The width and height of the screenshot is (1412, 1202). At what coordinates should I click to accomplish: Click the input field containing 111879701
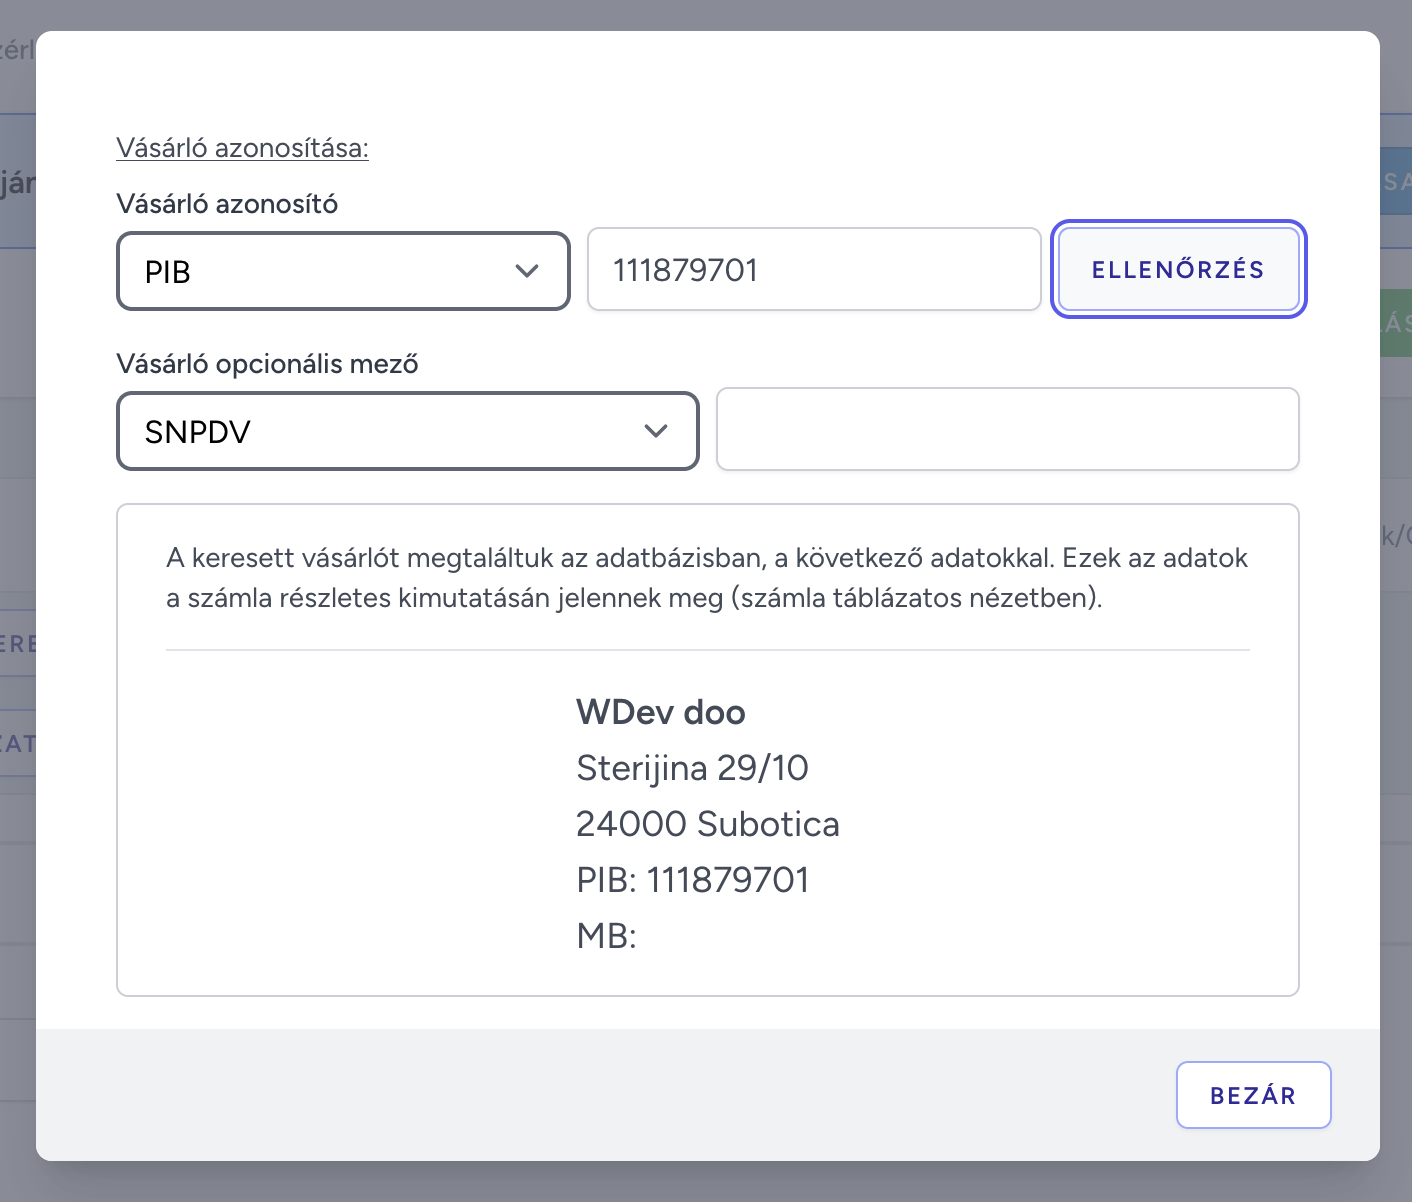point(814,269)
